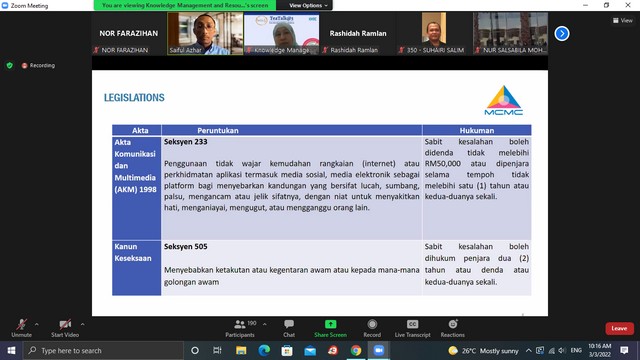Start recording with the Record icon
Image resolution: width=640 pixels, height=360 pixels.
pyautogui.click(x=372, y=324)
